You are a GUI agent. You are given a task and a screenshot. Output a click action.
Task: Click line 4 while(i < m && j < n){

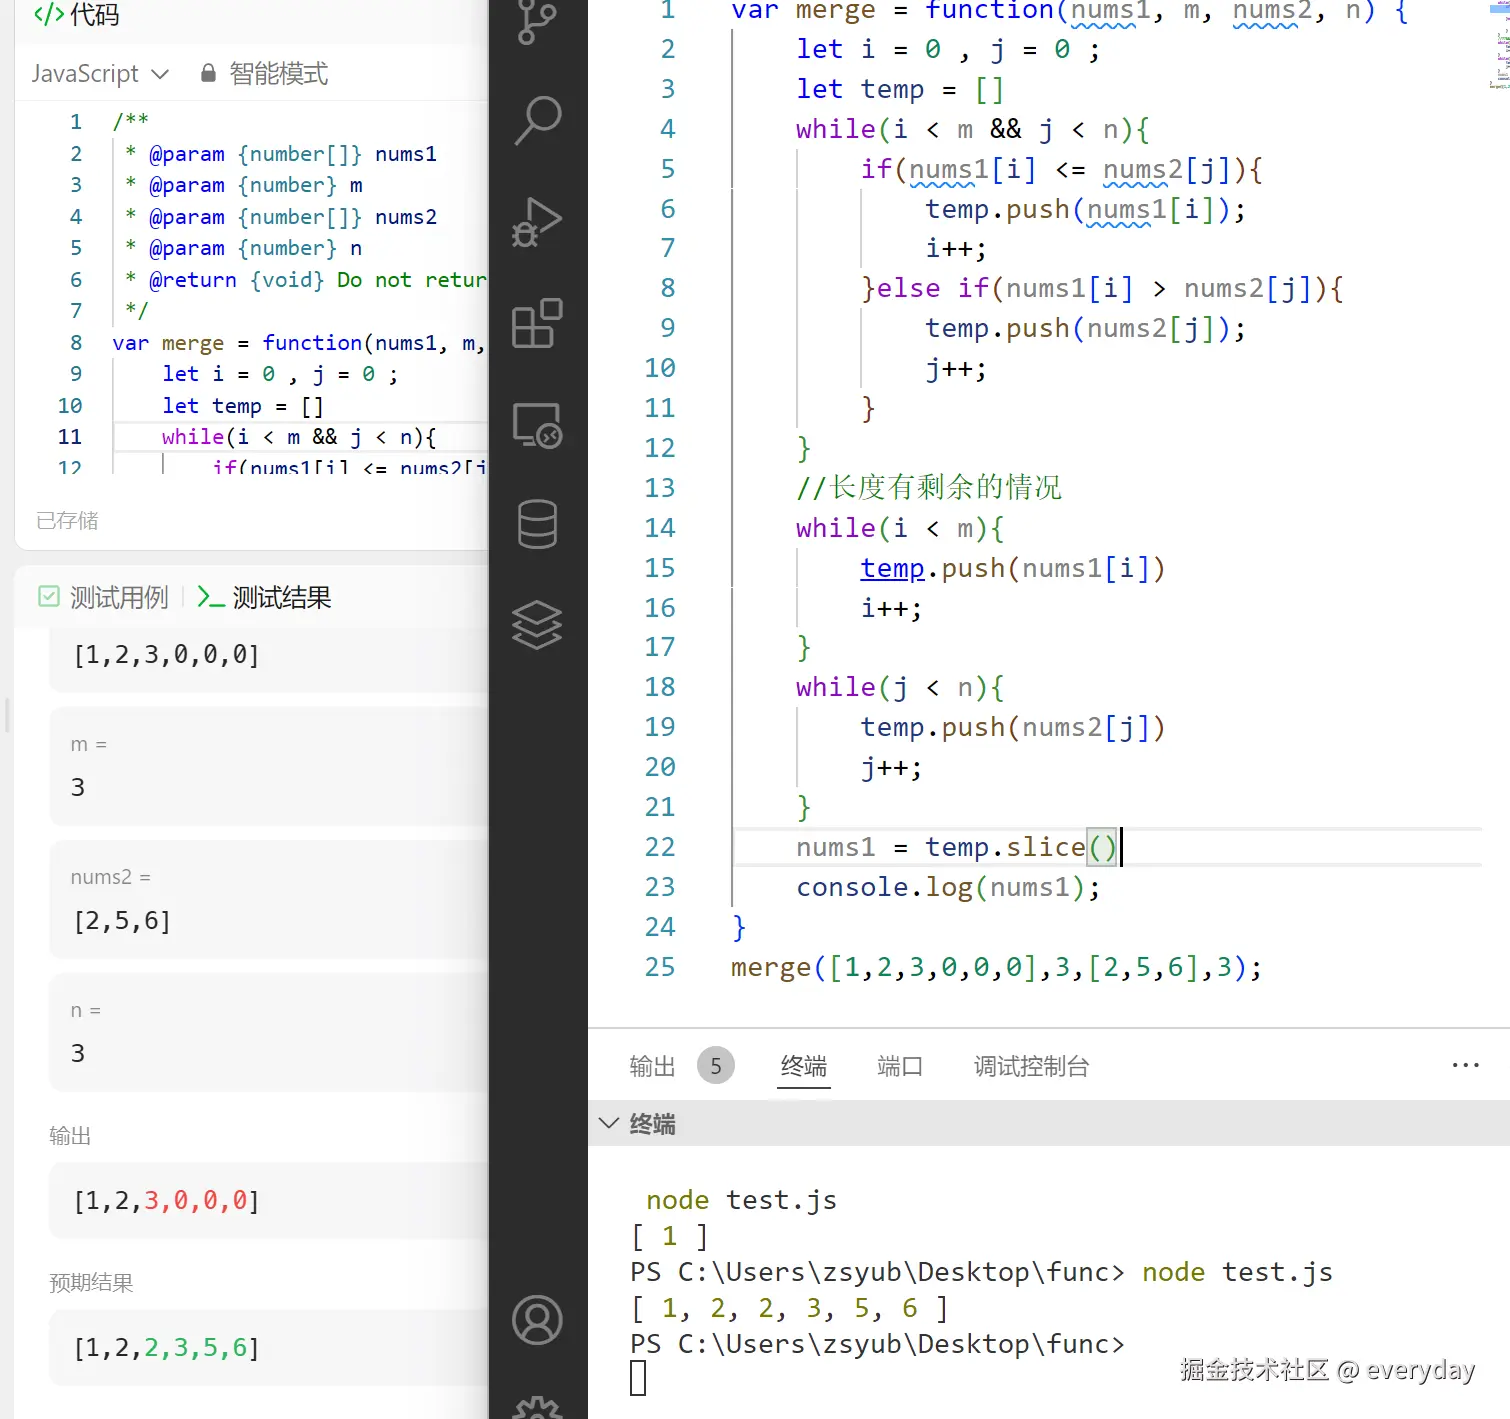973,129
